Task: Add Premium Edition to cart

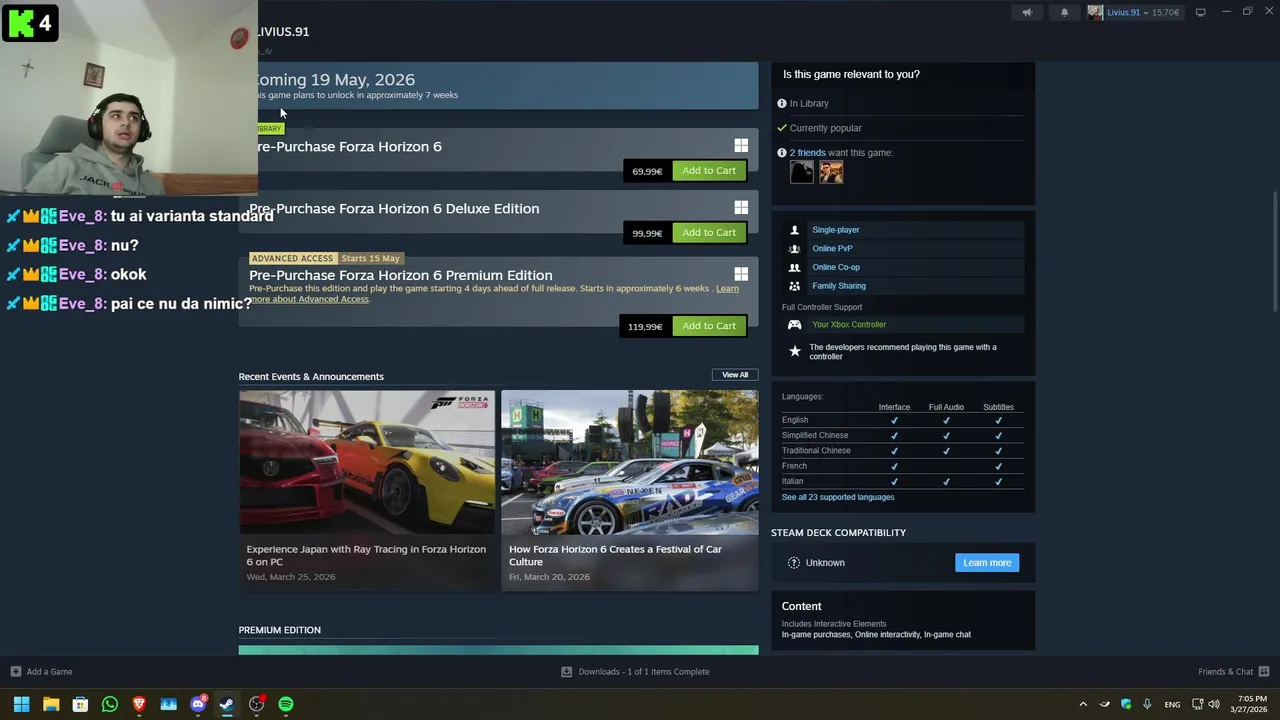Action: pos(709,326)
